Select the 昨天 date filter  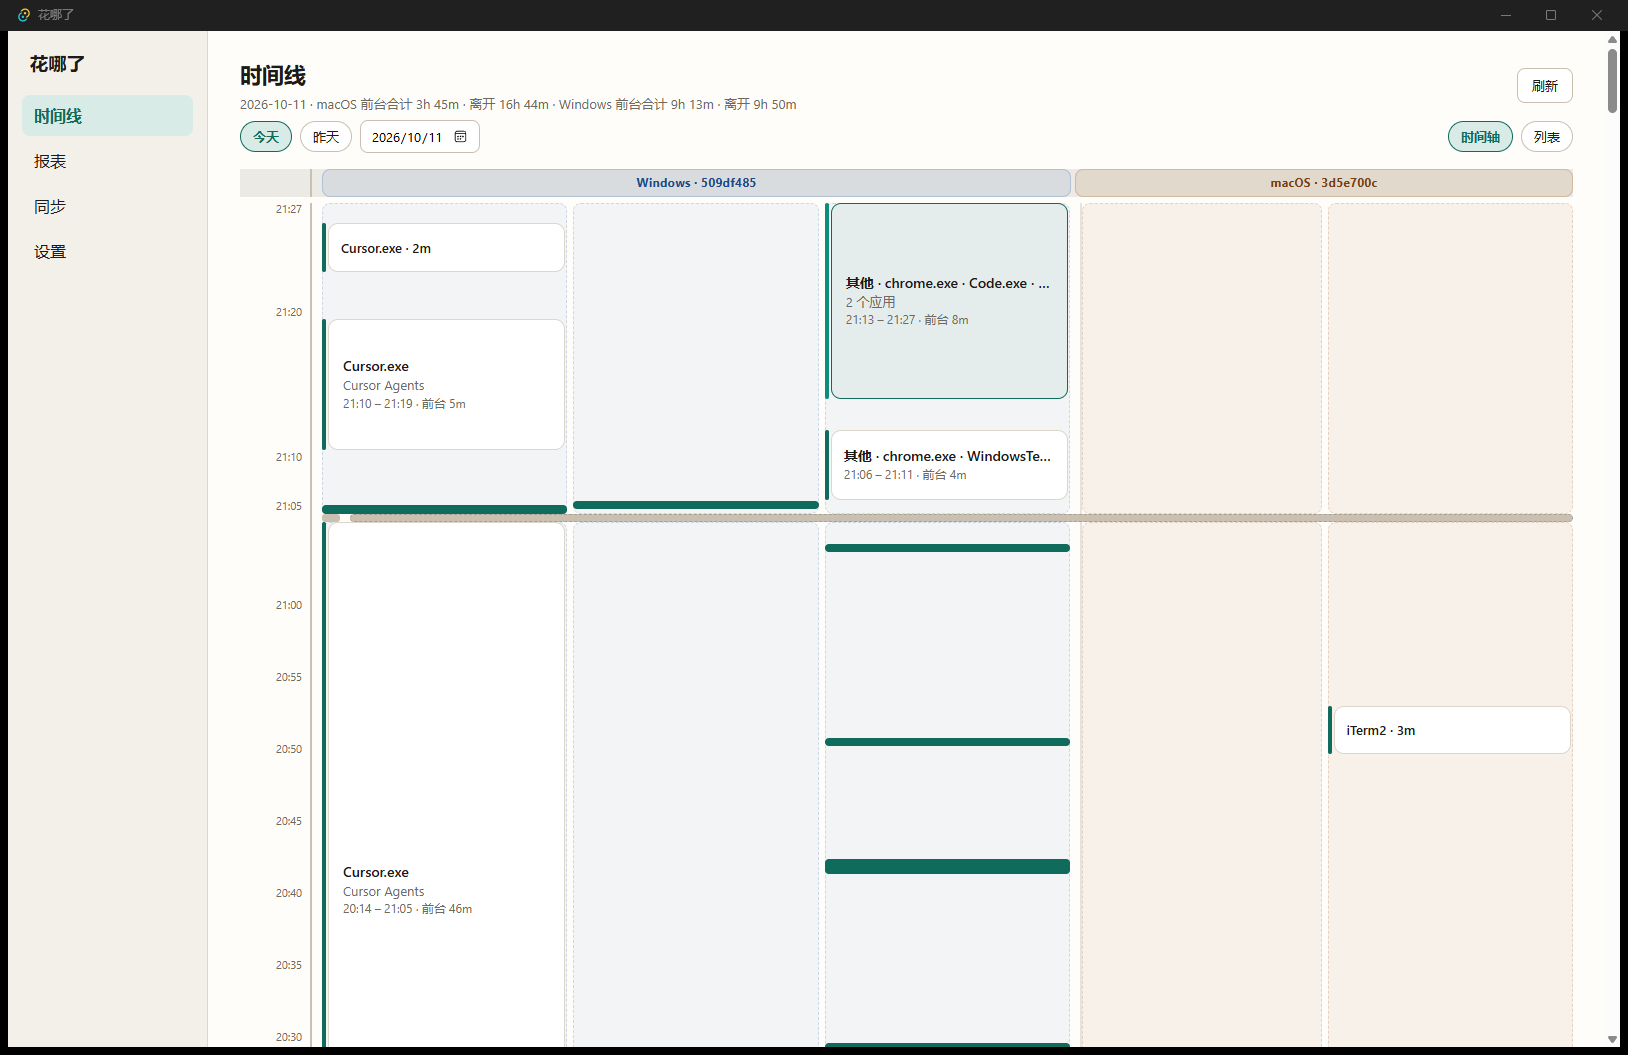tap(326, 137)
